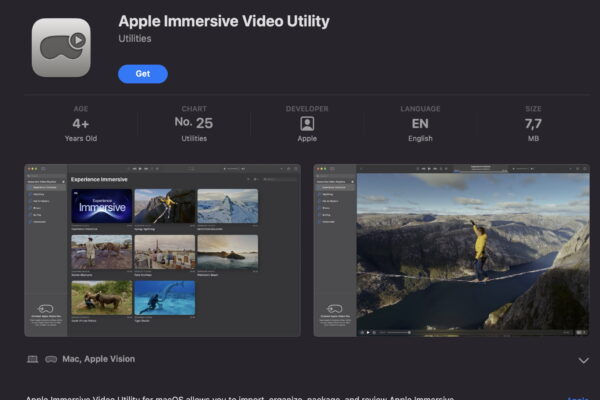Click the Apple Immersive Video Utility app icon
Screen dimensions: 600x400
(61, 47)
